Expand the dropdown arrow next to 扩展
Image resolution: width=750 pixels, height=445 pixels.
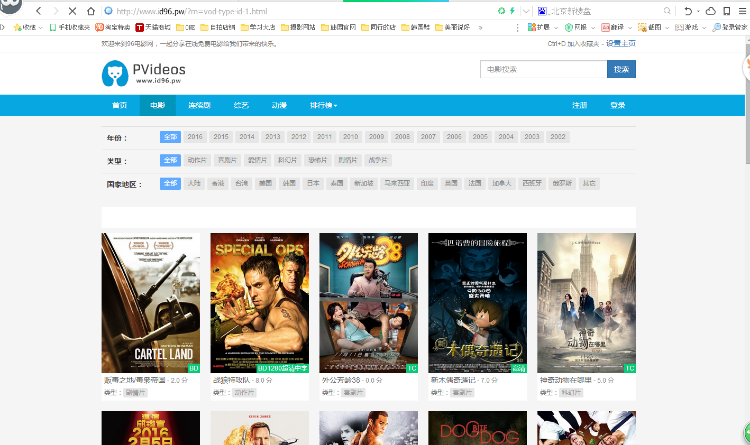tap(556, 28)
